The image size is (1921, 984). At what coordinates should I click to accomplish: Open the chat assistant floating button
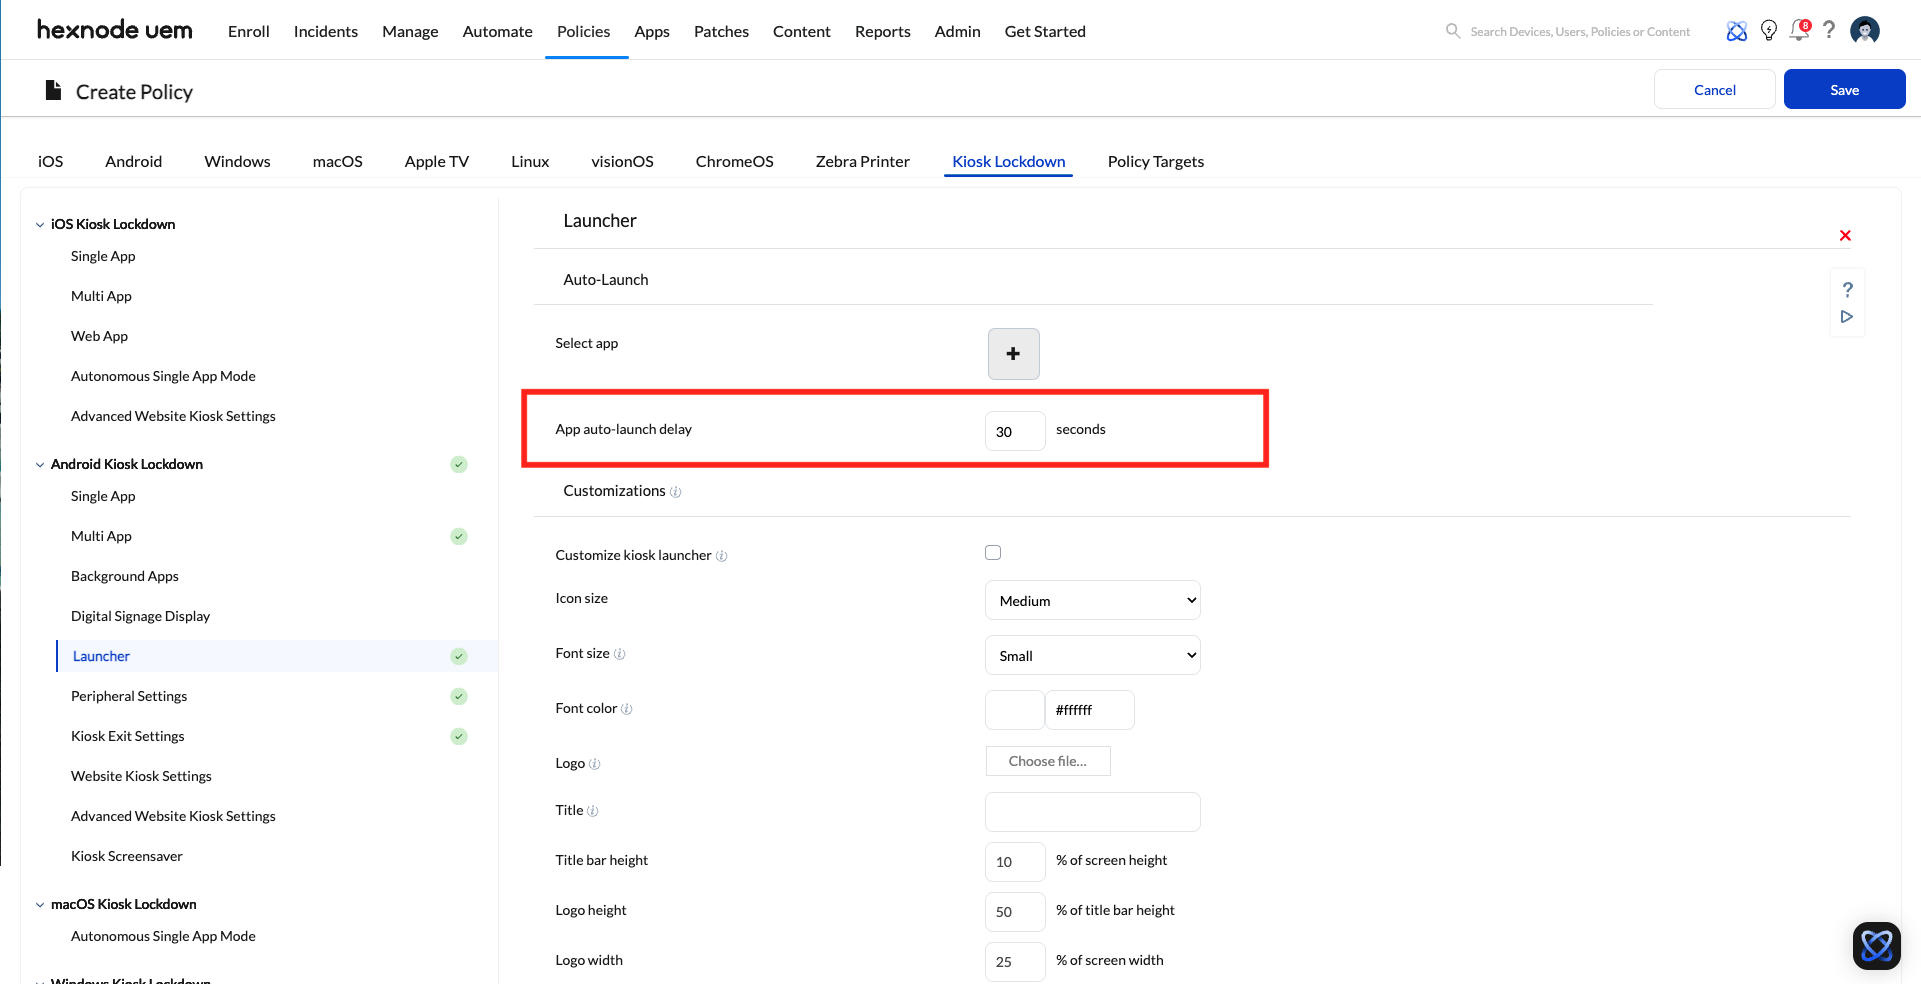coord(1877,946)
